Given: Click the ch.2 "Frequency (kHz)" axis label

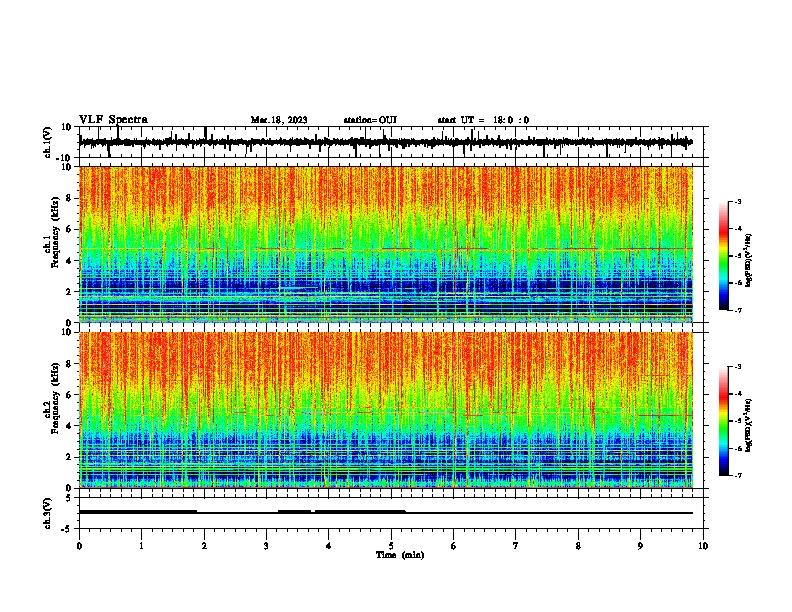Looking at the screenshot, I should point(55,398).
